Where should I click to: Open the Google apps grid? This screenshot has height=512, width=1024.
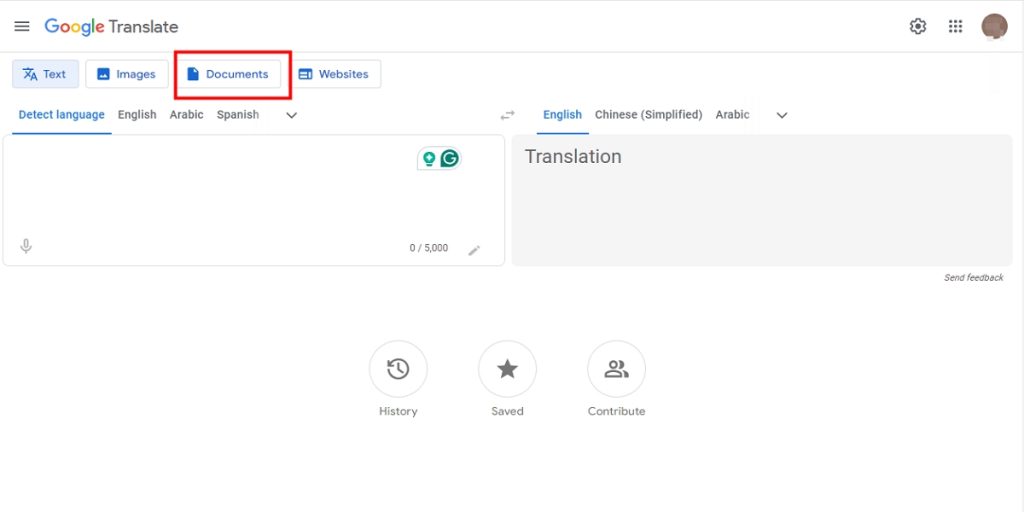pyautogui.click(x=956, y=26)
